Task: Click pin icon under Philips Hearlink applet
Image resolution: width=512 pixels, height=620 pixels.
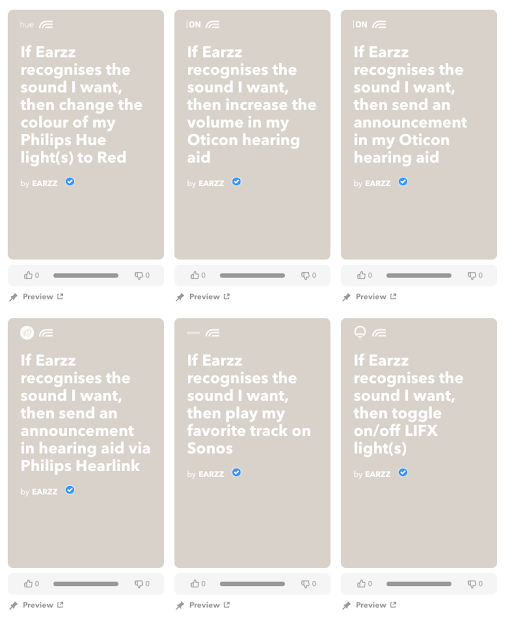Action: click(13, 605)
